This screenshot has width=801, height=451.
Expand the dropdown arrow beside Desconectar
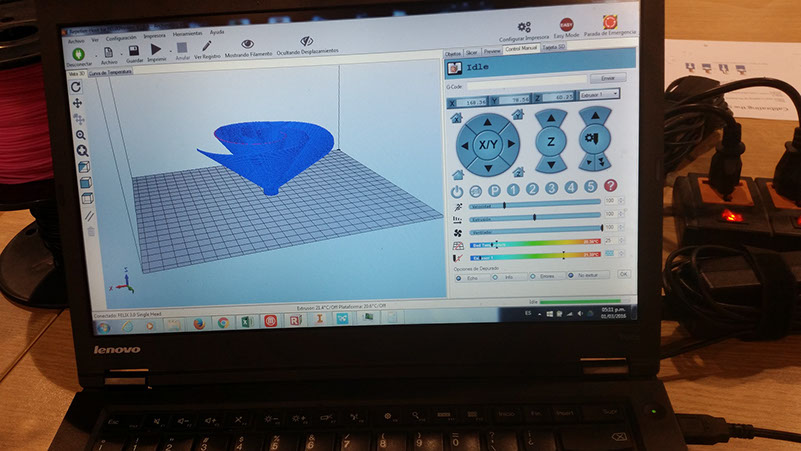point(96,56)
